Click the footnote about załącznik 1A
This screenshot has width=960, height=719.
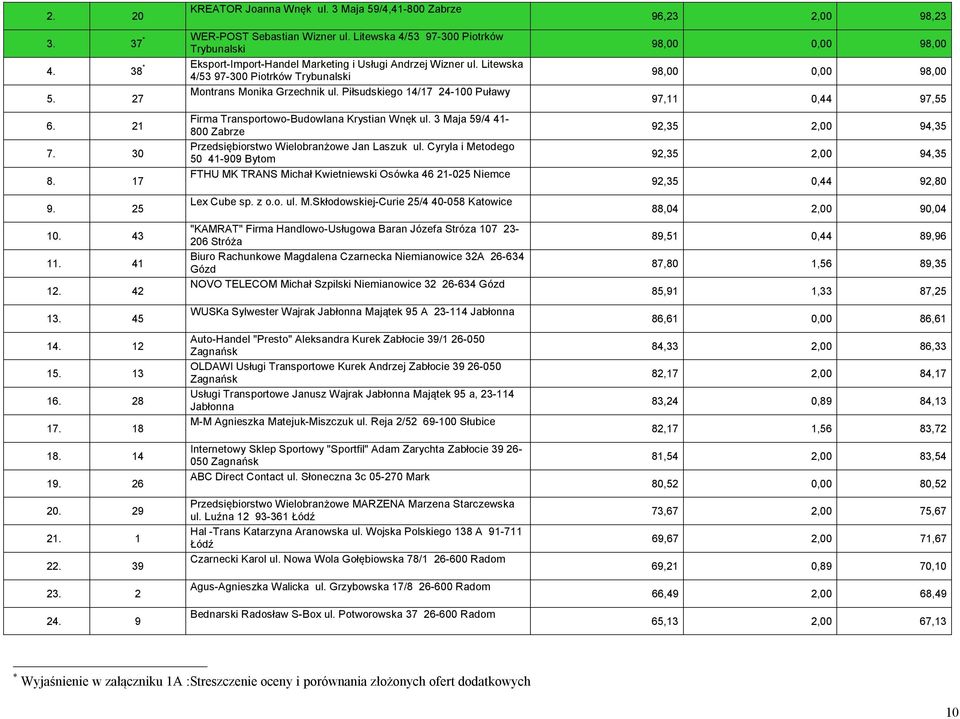coord(271,681)
